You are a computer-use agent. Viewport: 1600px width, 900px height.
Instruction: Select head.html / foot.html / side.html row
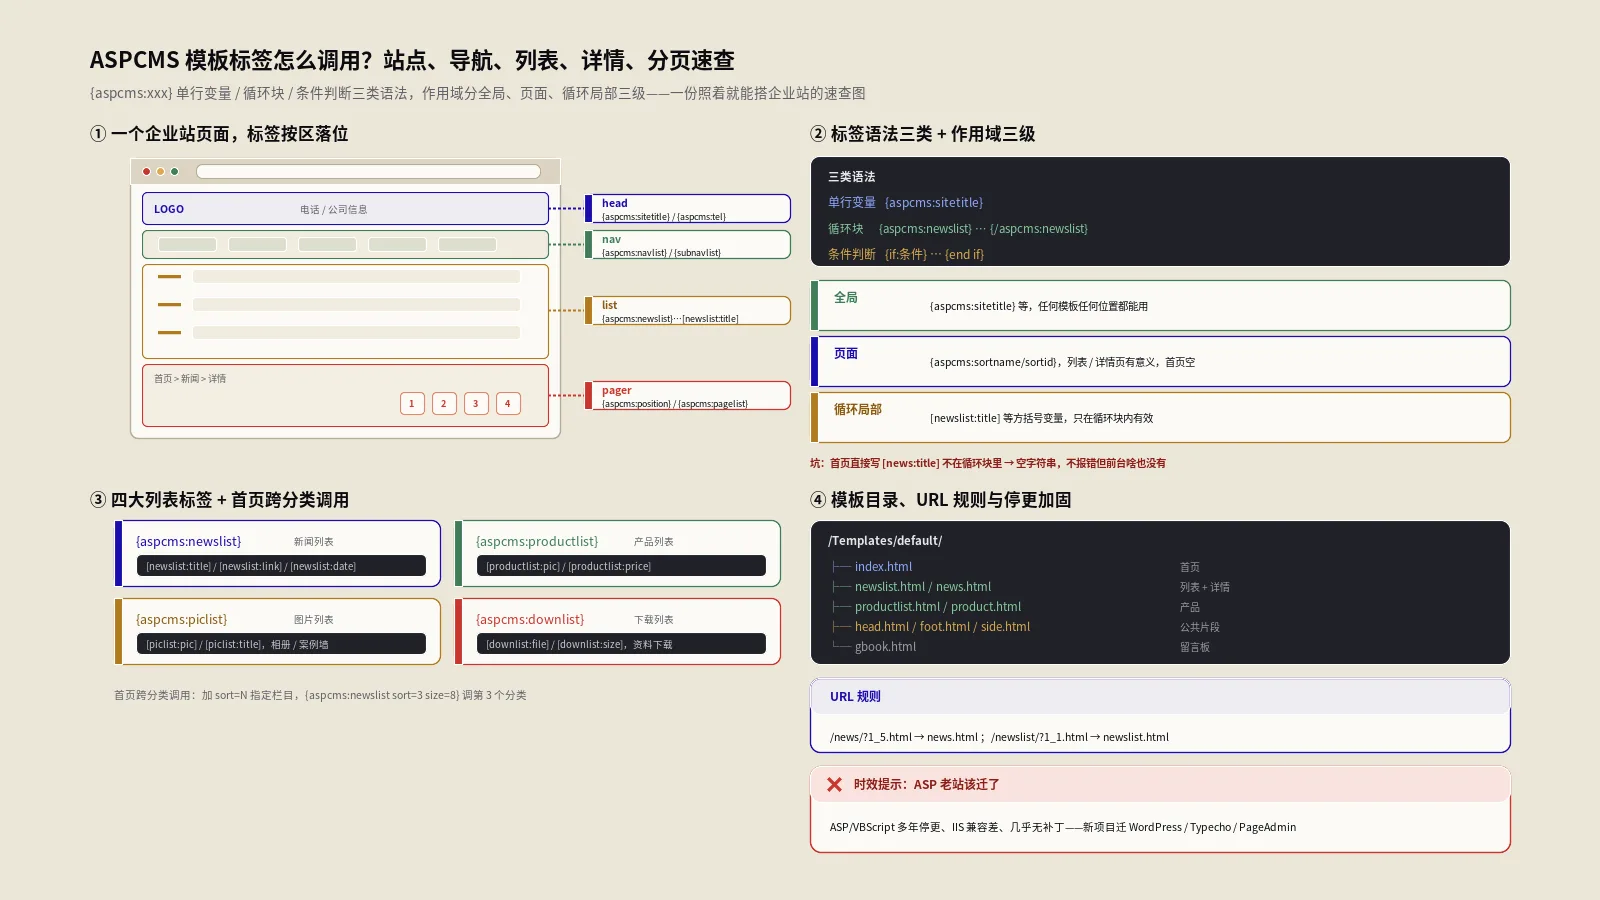pos(942,627)
